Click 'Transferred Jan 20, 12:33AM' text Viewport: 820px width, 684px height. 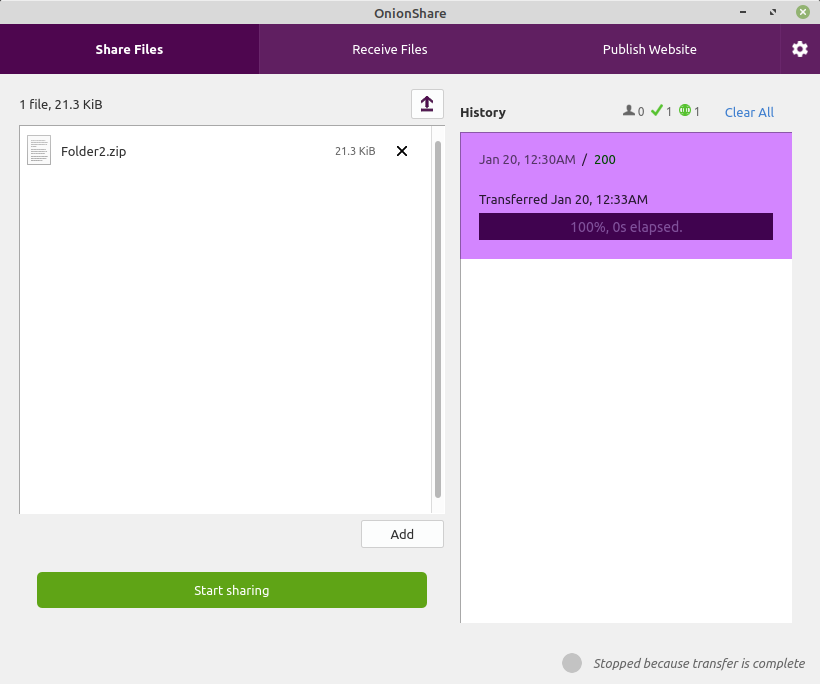(563, 199)
